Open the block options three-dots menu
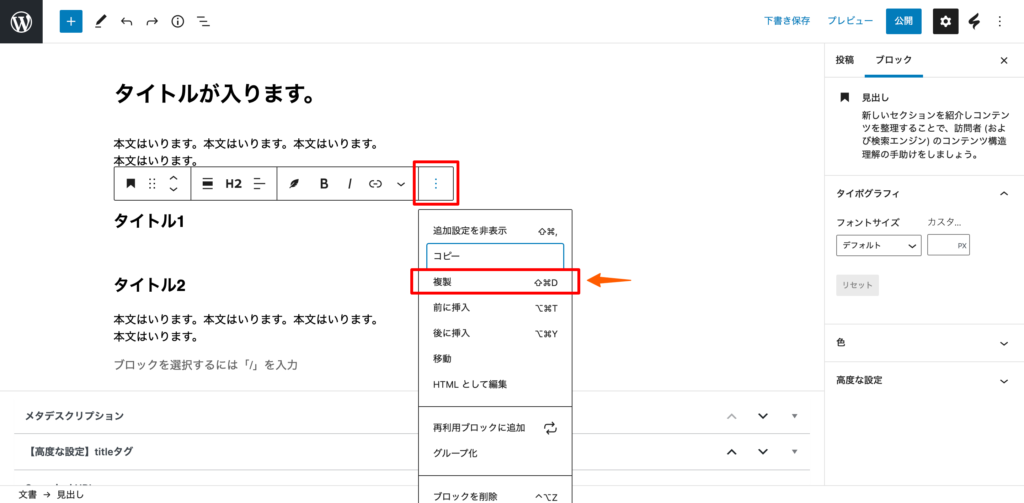Screen dimensions: 1024x503 point(435,184)
